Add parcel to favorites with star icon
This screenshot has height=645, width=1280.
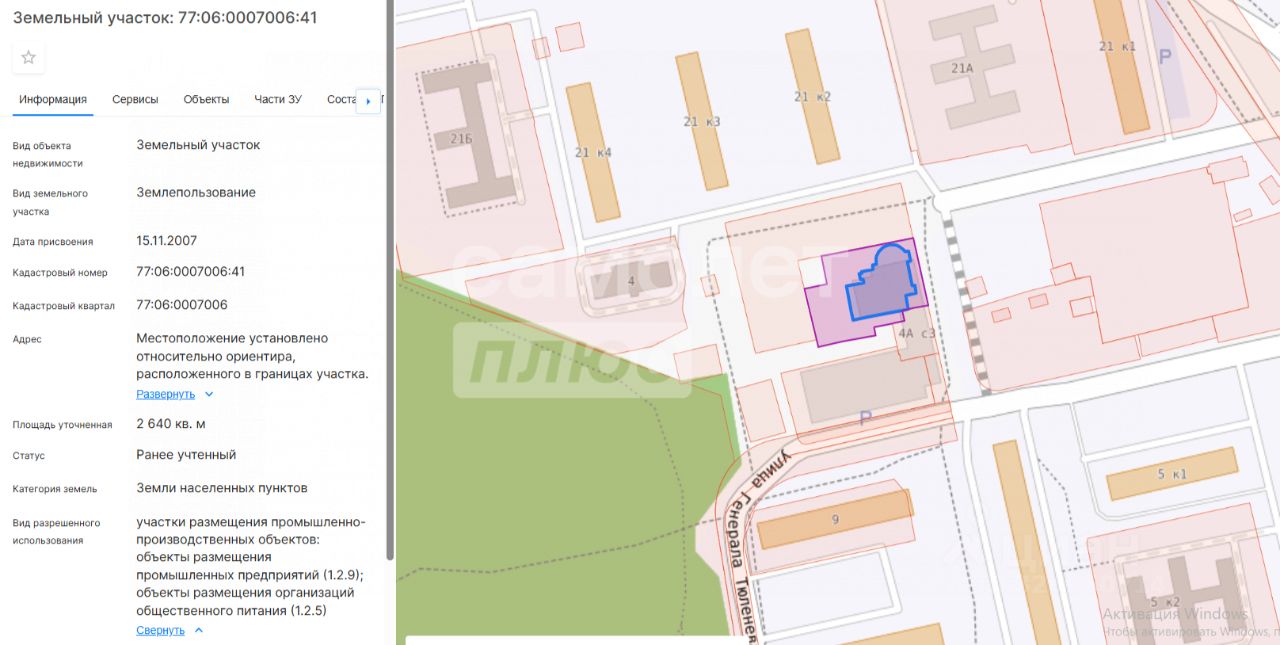(28, 58)
